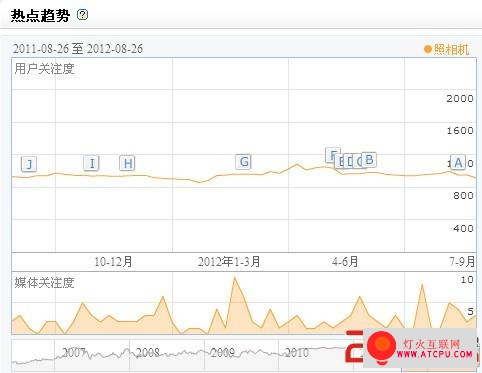This screenshot has height=373, width=482.
Task: Select the 2012年1-3月 quarter label
Action: click(x=229, y=262)
